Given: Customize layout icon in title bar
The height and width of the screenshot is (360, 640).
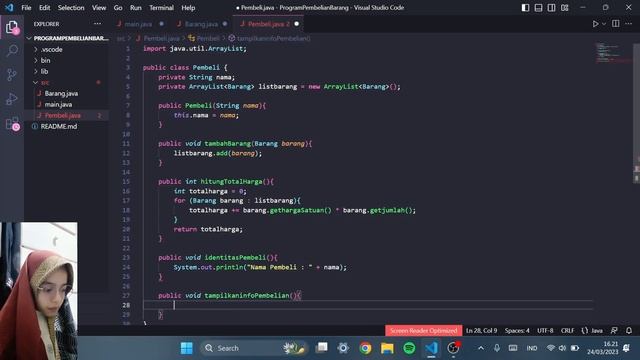Looking at the screenshot, I should tap(564, 8).
